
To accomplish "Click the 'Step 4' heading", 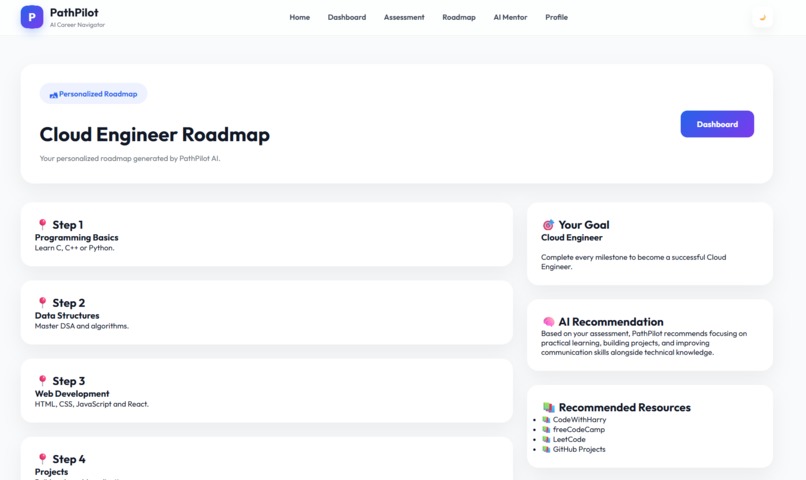I will tap(69, 459).
